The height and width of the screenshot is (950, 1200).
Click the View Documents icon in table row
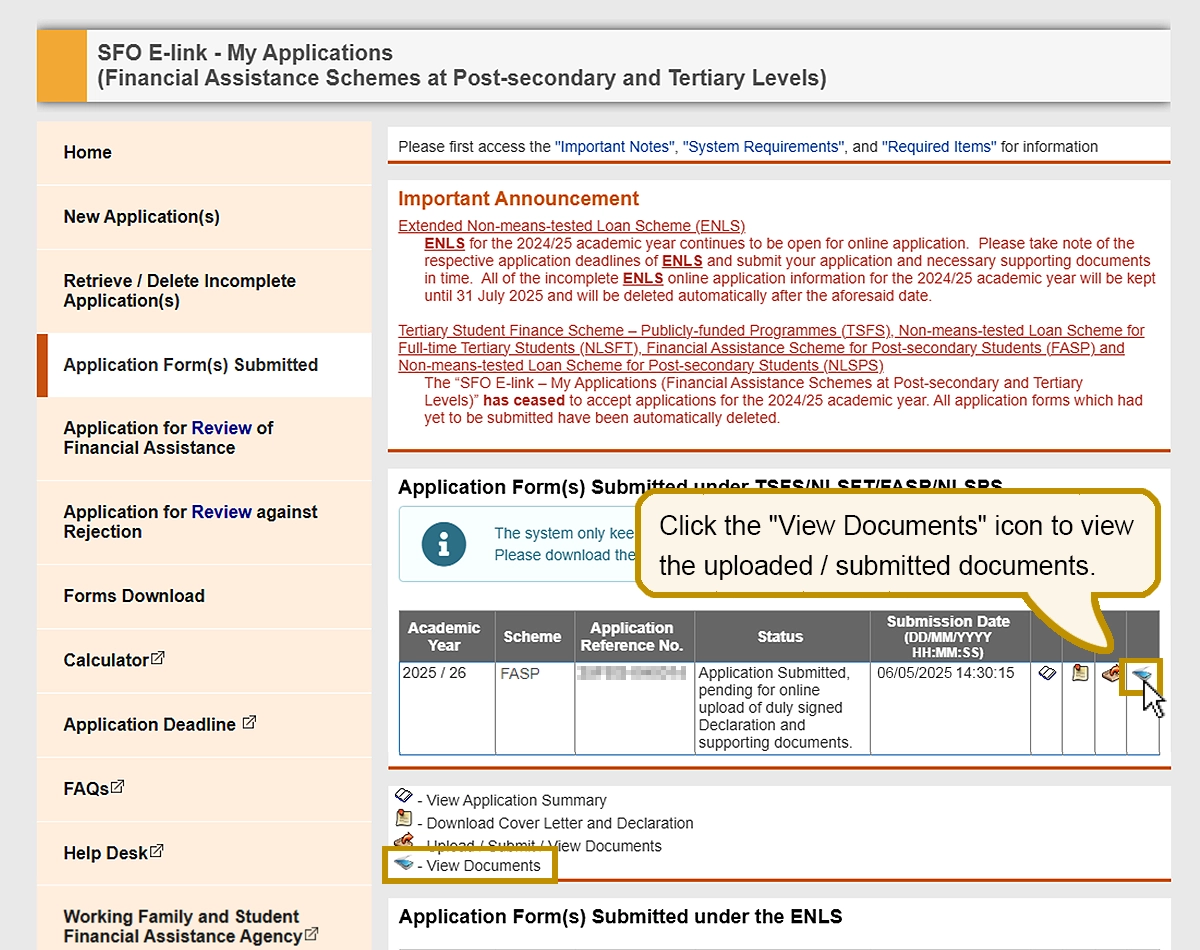(1141, 676)
